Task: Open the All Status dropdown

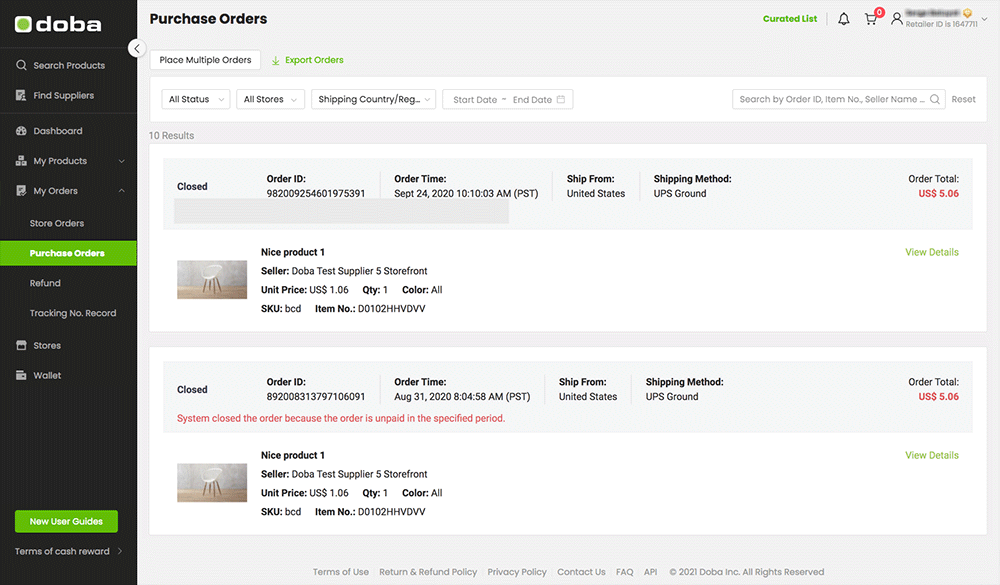Action: [x=195, y=99]
